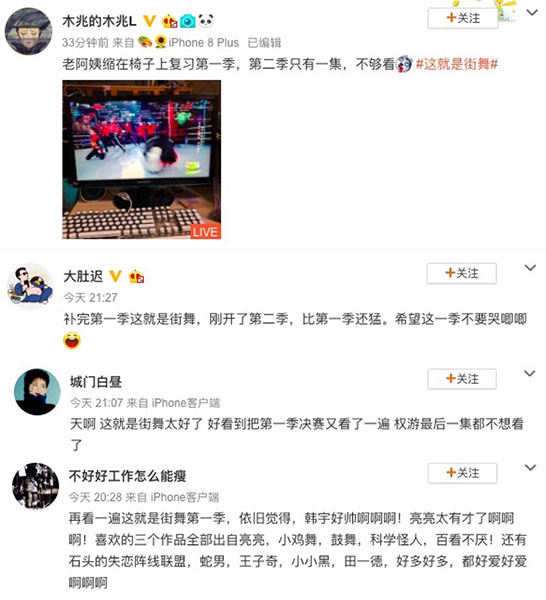The width and height of the screenshot is (546, 600).
Task: Follow 不好好工作怎么能瘦 via the 关注 button
Action: (462, 473)
